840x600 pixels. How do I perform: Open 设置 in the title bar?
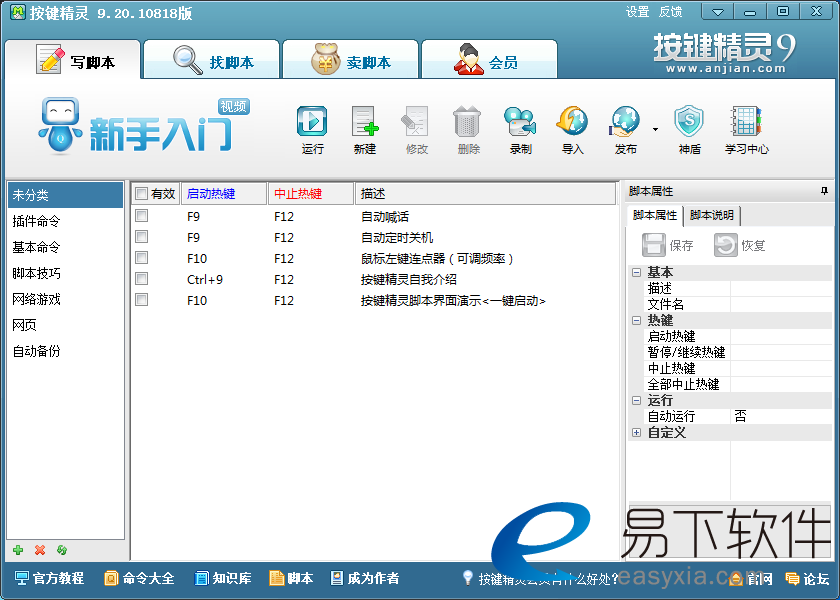click(x=638, y=12)
